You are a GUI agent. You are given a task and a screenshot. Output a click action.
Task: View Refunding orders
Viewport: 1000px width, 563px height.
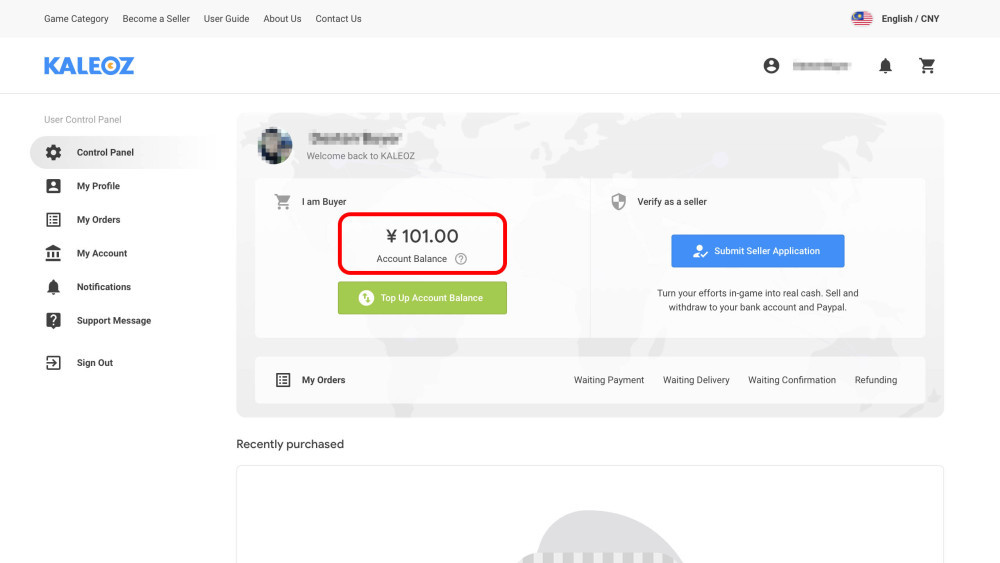(x=876, y=380)
